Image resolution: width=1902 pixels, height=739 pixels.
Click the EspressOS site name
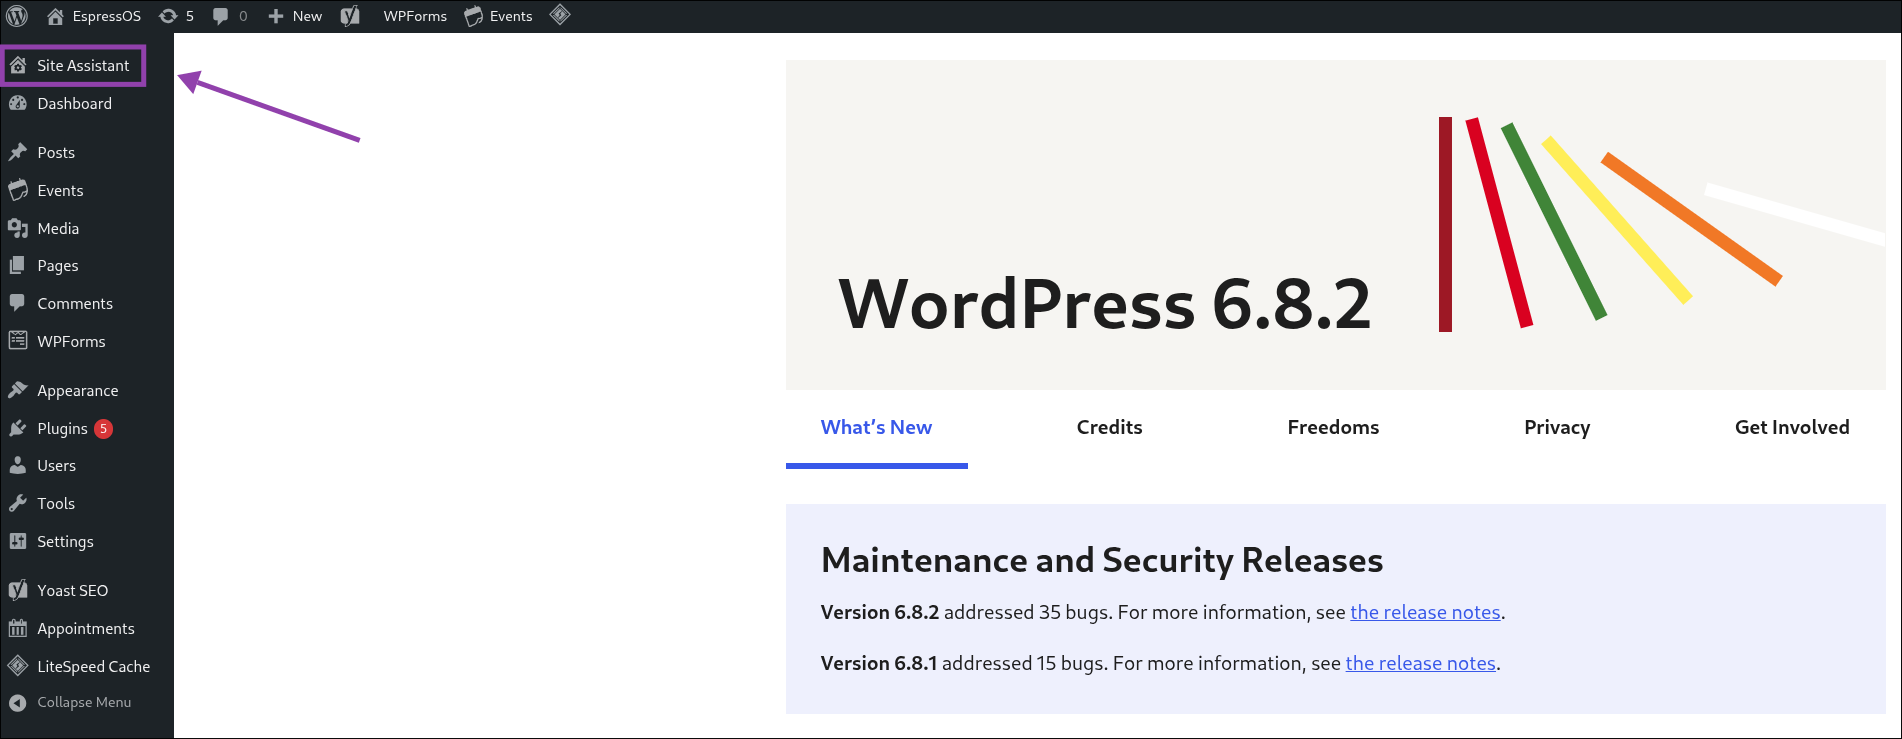coord(107,16)
